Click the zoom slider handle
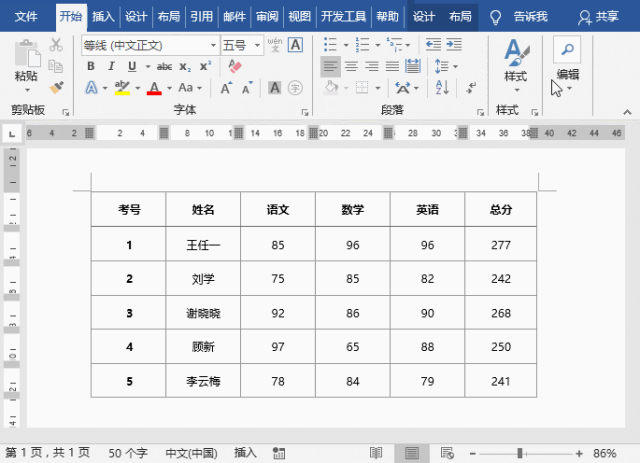 (520, 453)
